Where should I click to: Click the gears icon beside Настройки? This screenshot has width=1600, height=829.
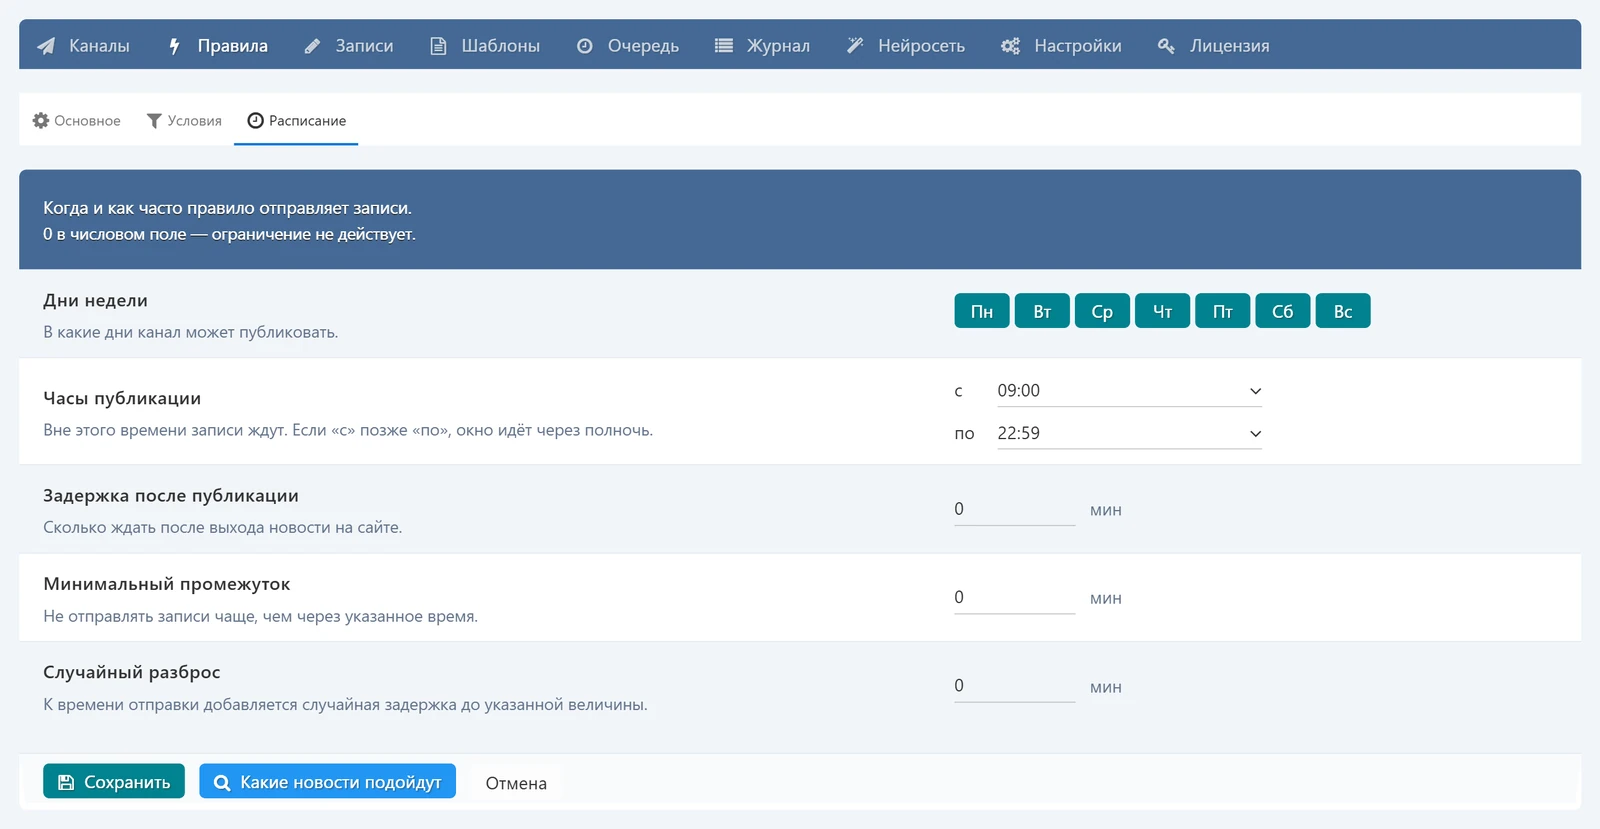1011,46
